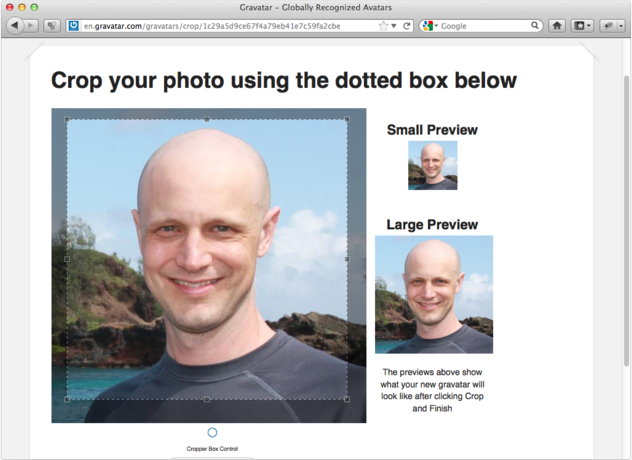The height and width of the screenshot is (460, 632).
Task: Open the Google search engine selector dropdown
Action: 430,26
